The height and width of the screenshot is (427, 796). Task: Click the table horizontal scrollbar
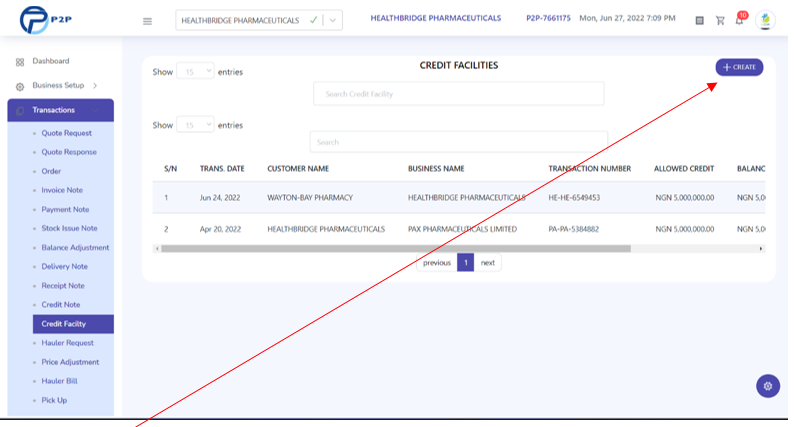(396, 249)
